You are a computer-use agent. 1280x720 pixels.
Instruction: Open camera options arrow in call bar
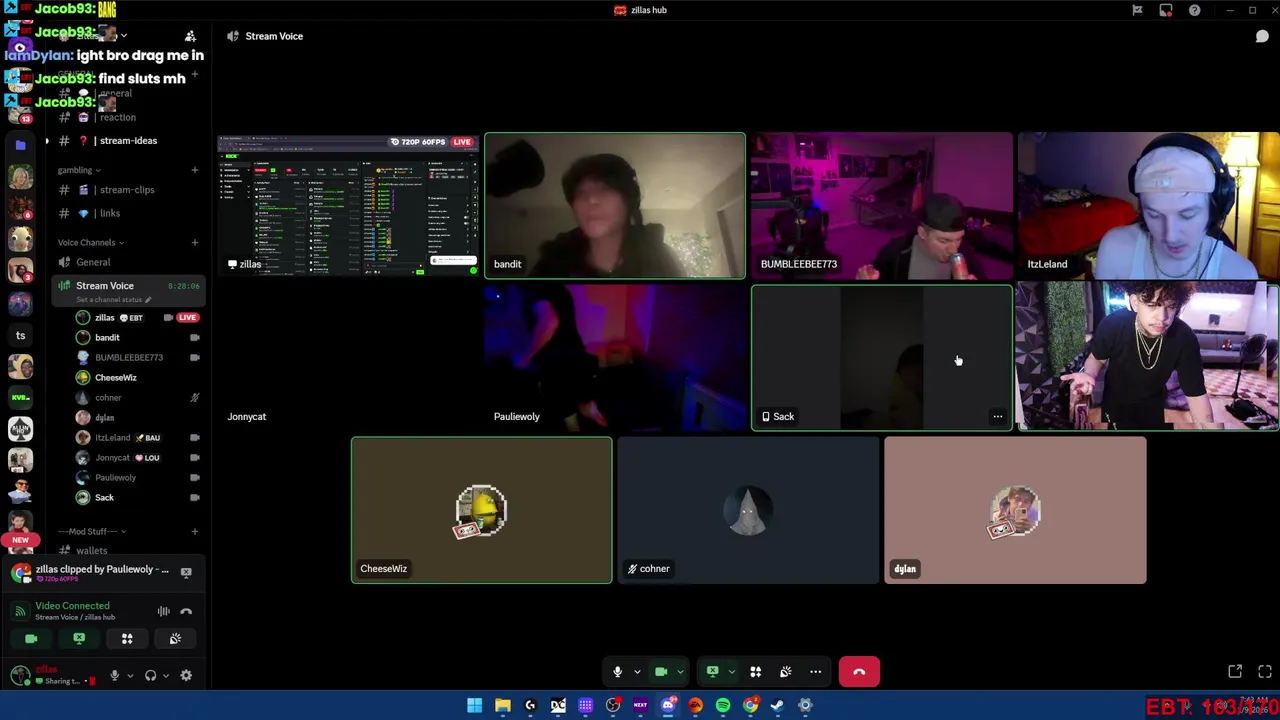[x=680, y=672]
